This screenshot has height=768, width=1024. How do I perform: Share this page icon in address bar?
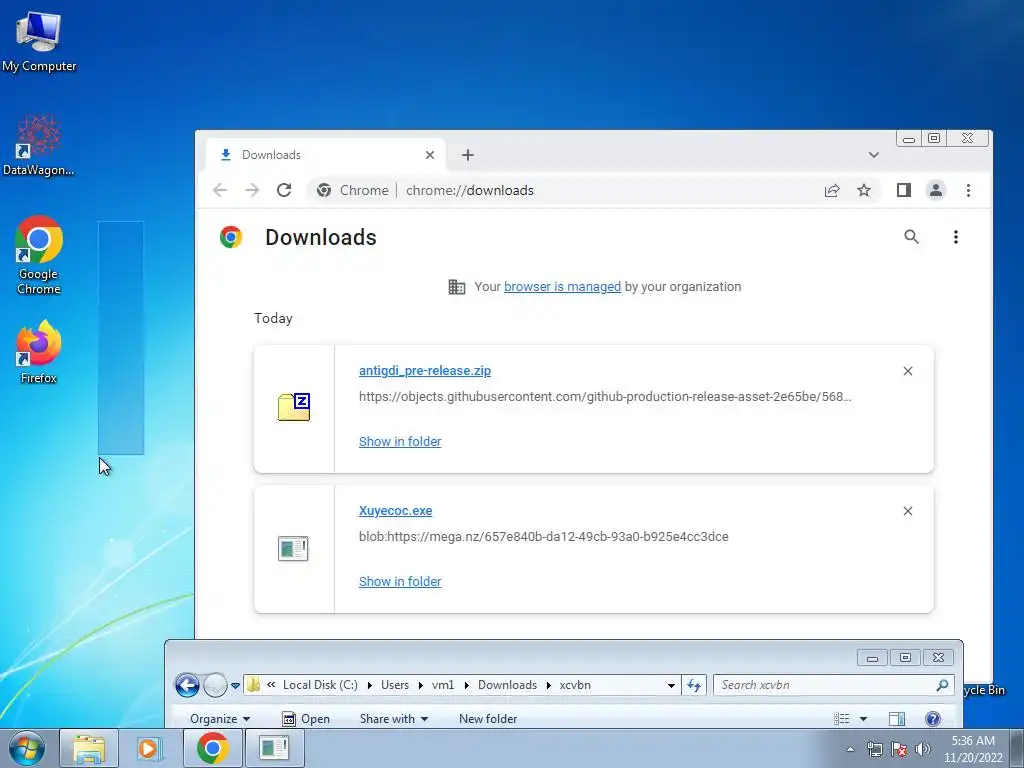[x=831, y=190]
